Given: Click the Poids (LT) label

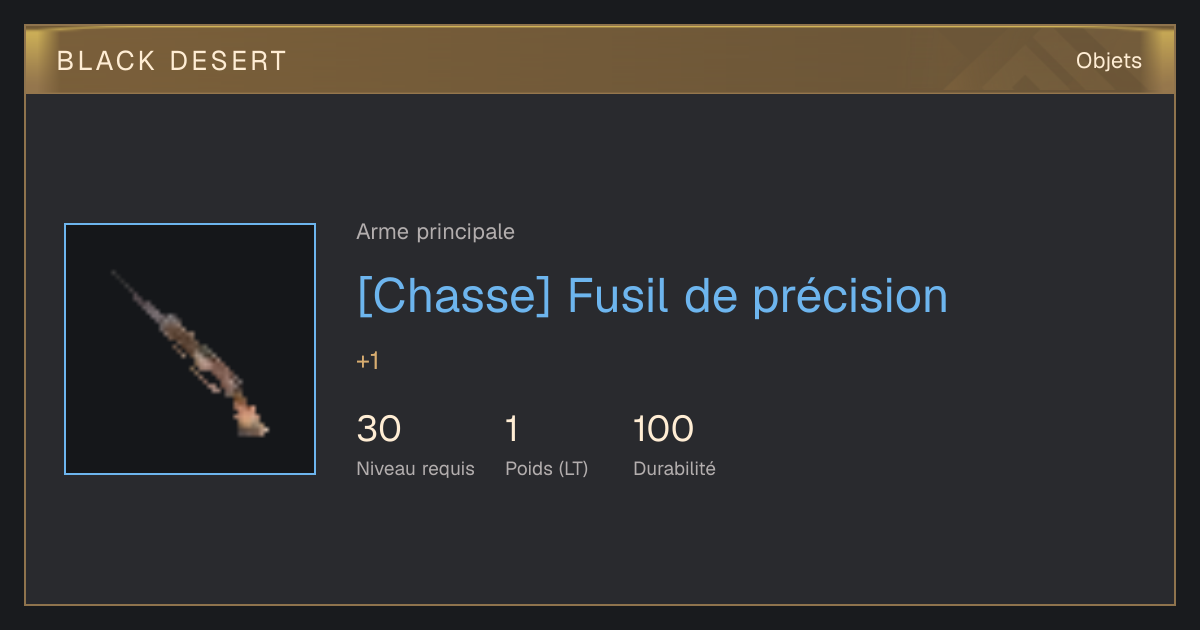Looking at the screenshot, I should (547, 469).
